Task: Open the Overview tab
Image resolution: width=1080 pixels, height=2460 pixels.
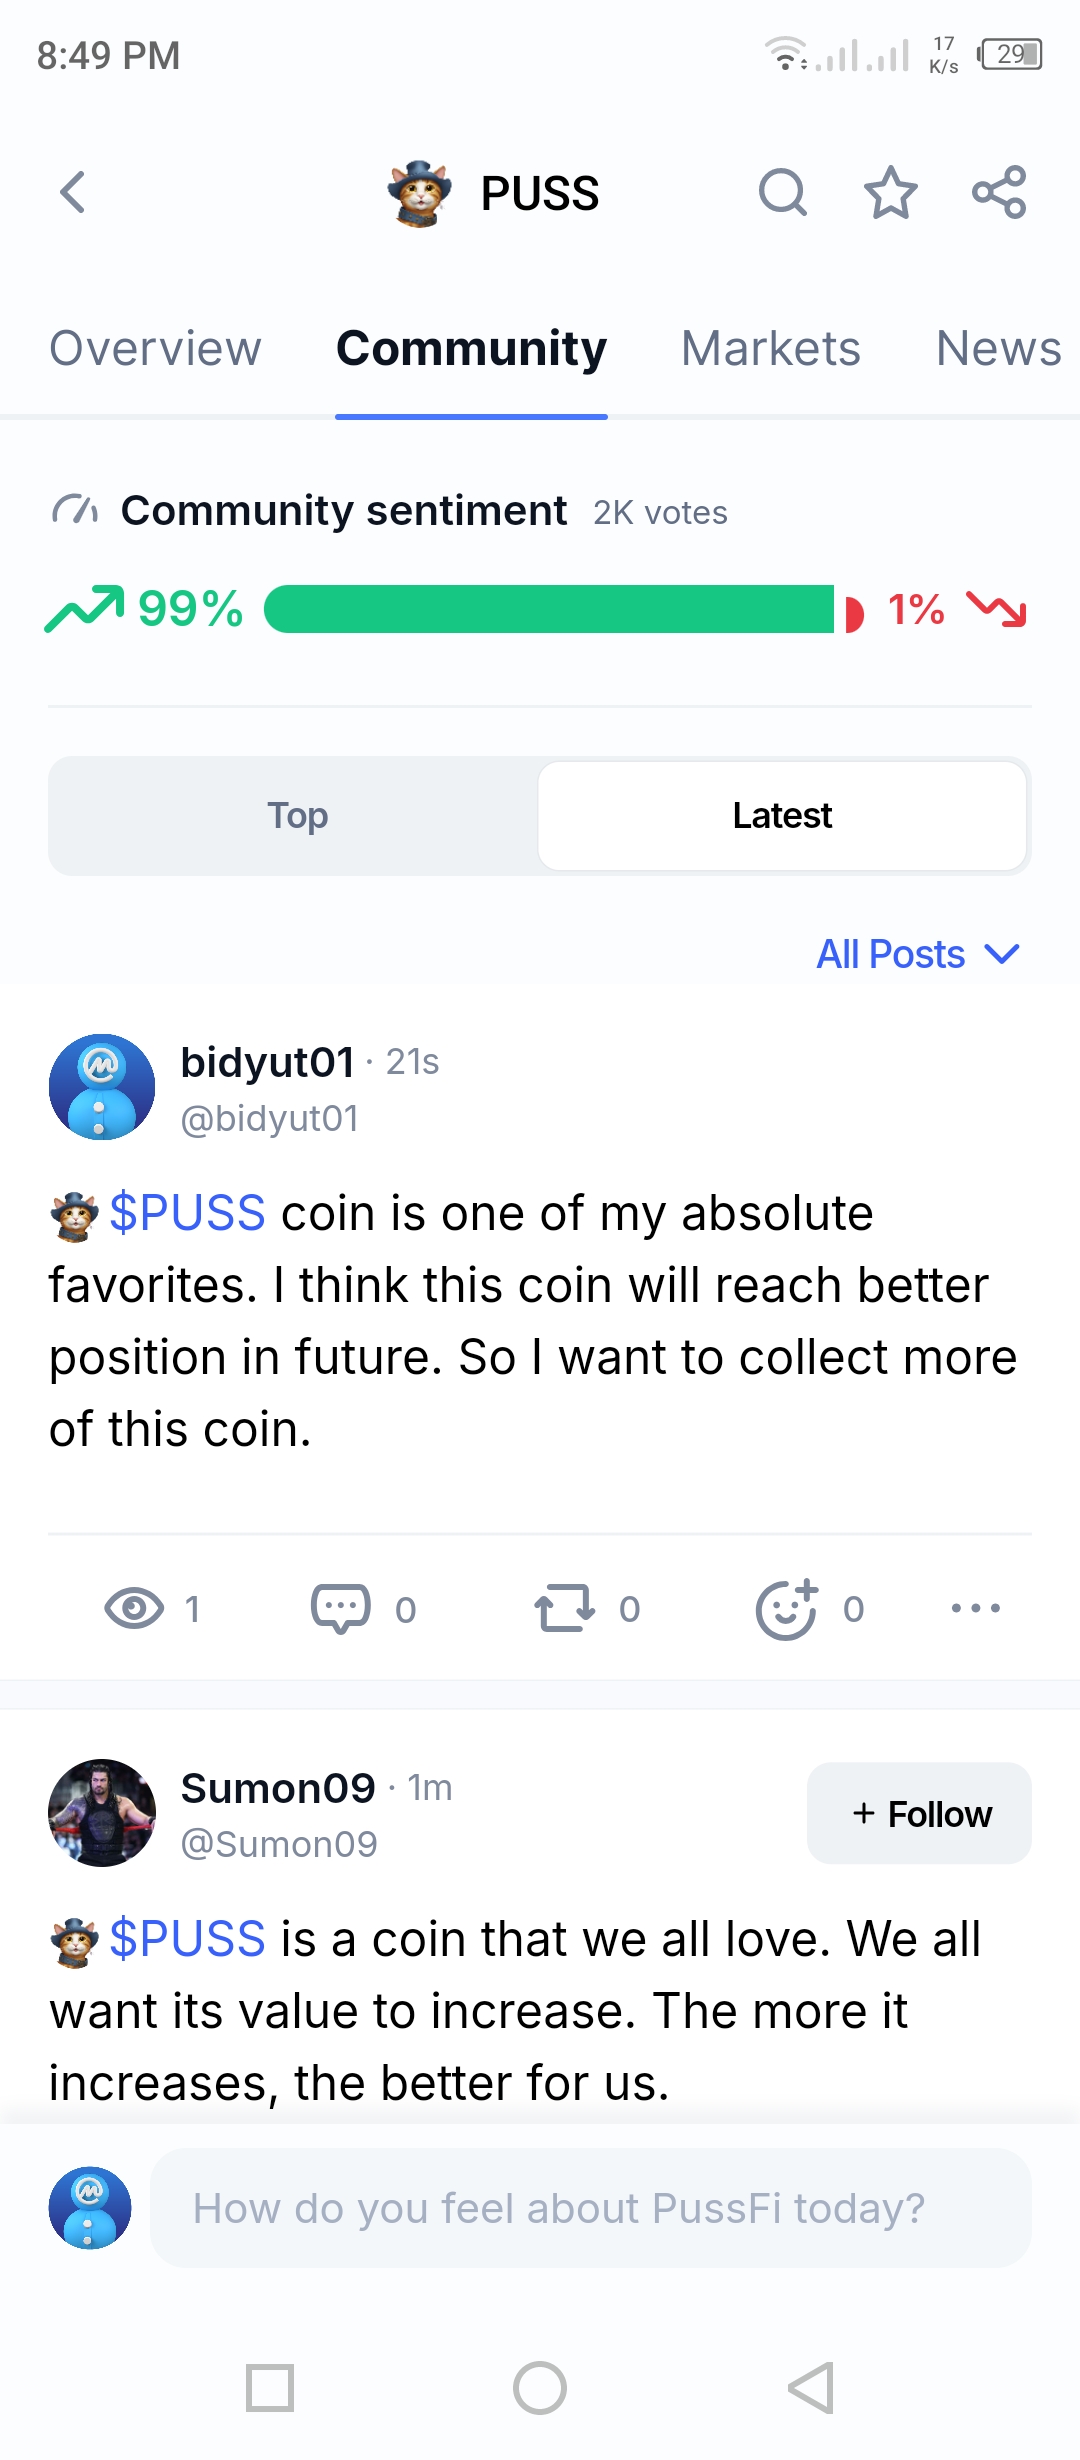Action: click(x=156, y=349)
